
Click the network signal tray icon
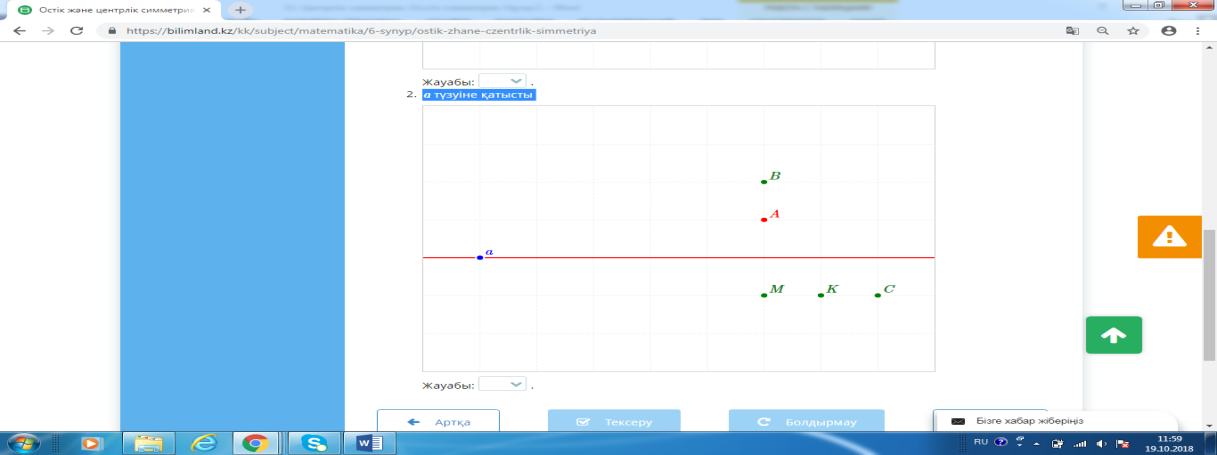1078,442
